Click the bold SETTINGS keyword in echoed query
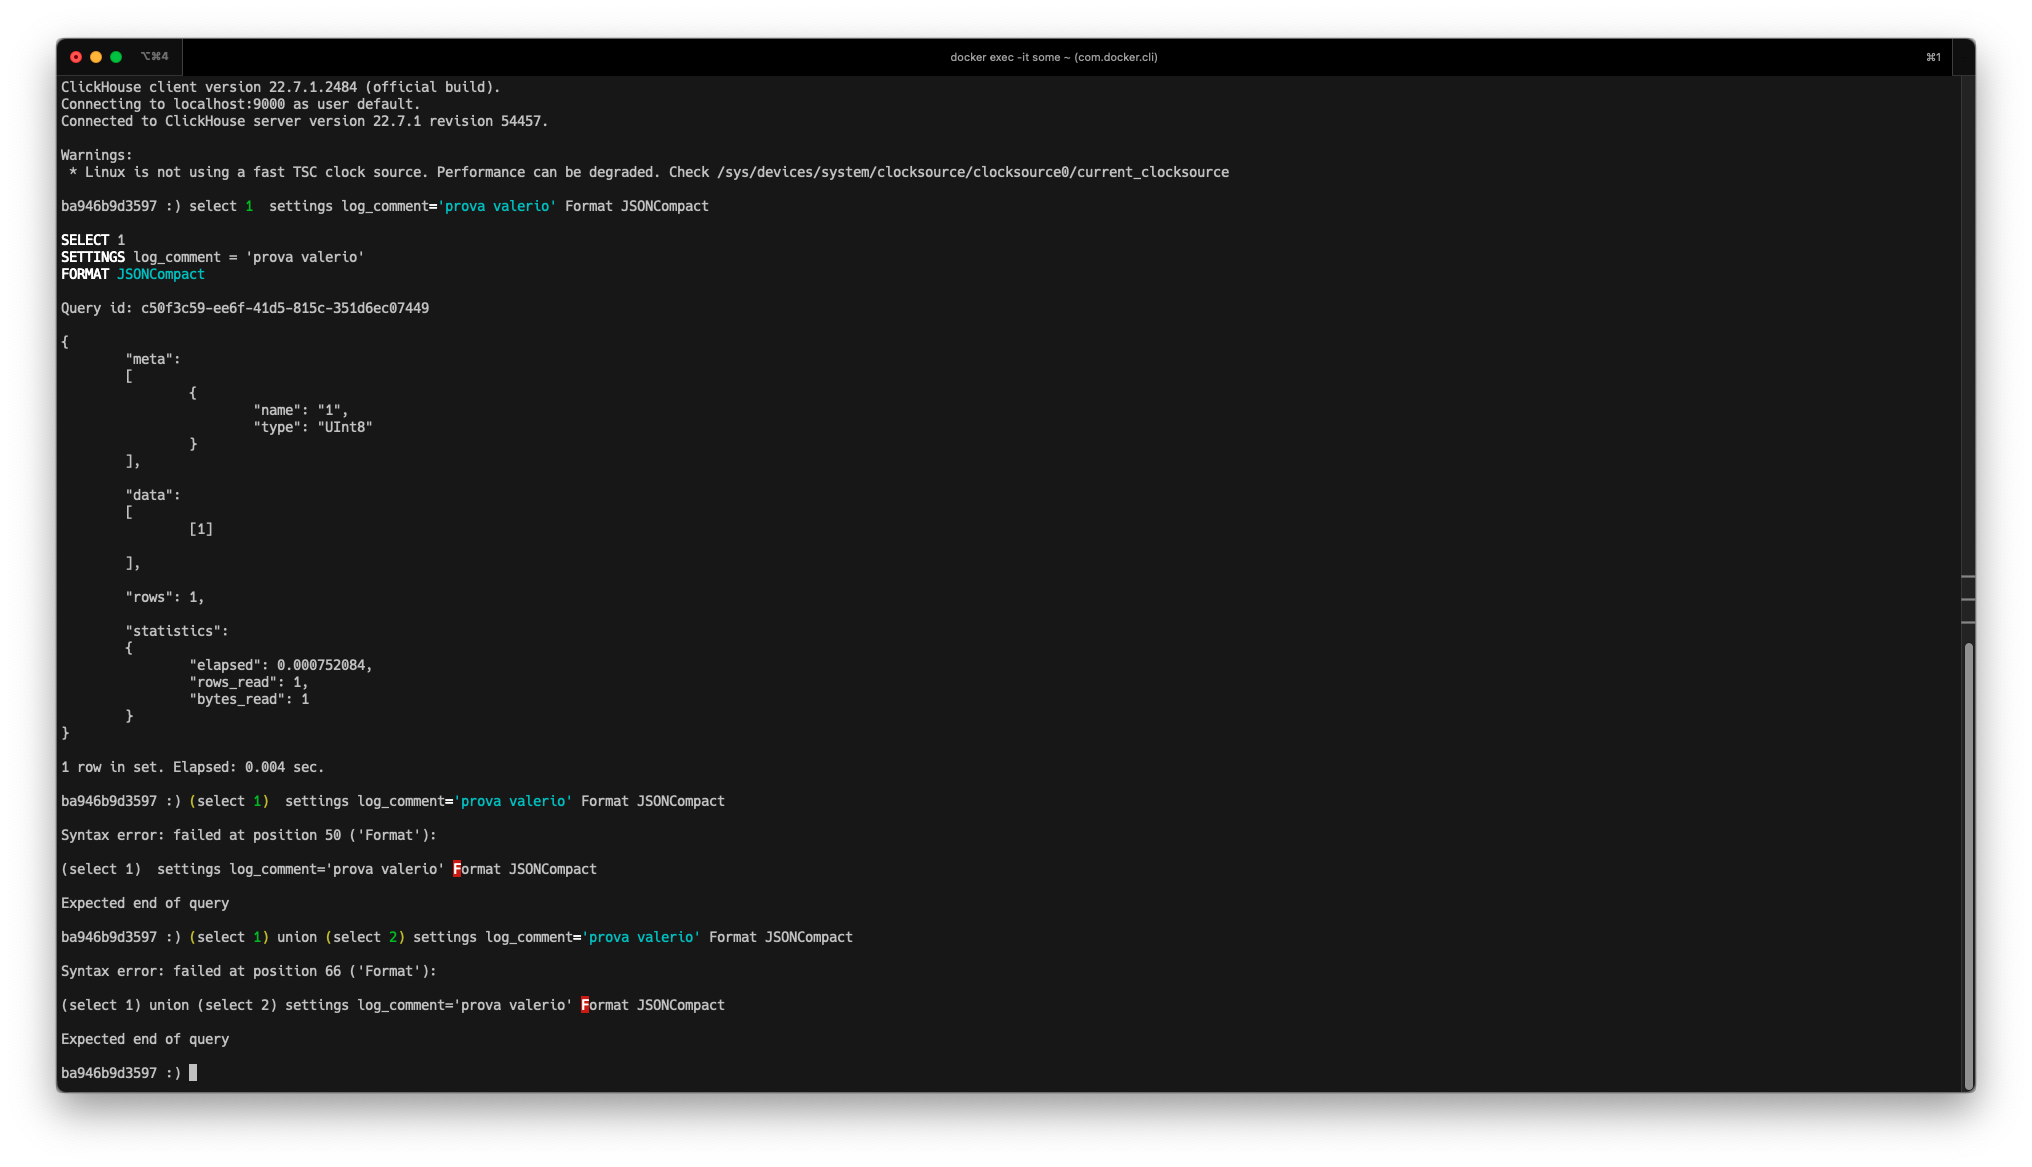The height and width of the screenshot is (1167, 2032). (x=93, y=257)
